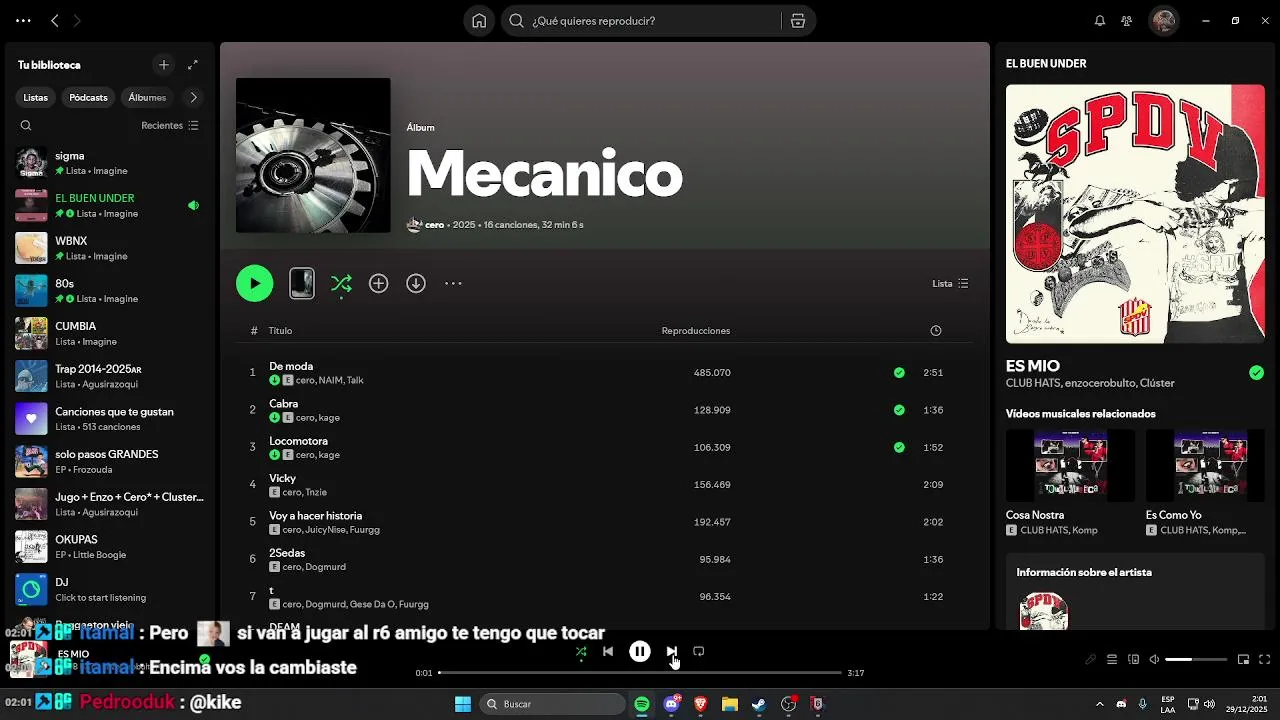Play the Mecanico album

coord(254,284)
